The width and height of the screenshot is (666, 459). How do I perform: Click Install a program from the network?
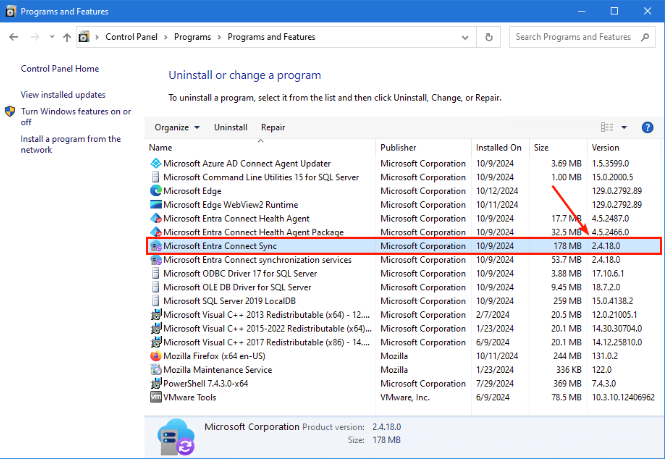(x=71, y=144)
